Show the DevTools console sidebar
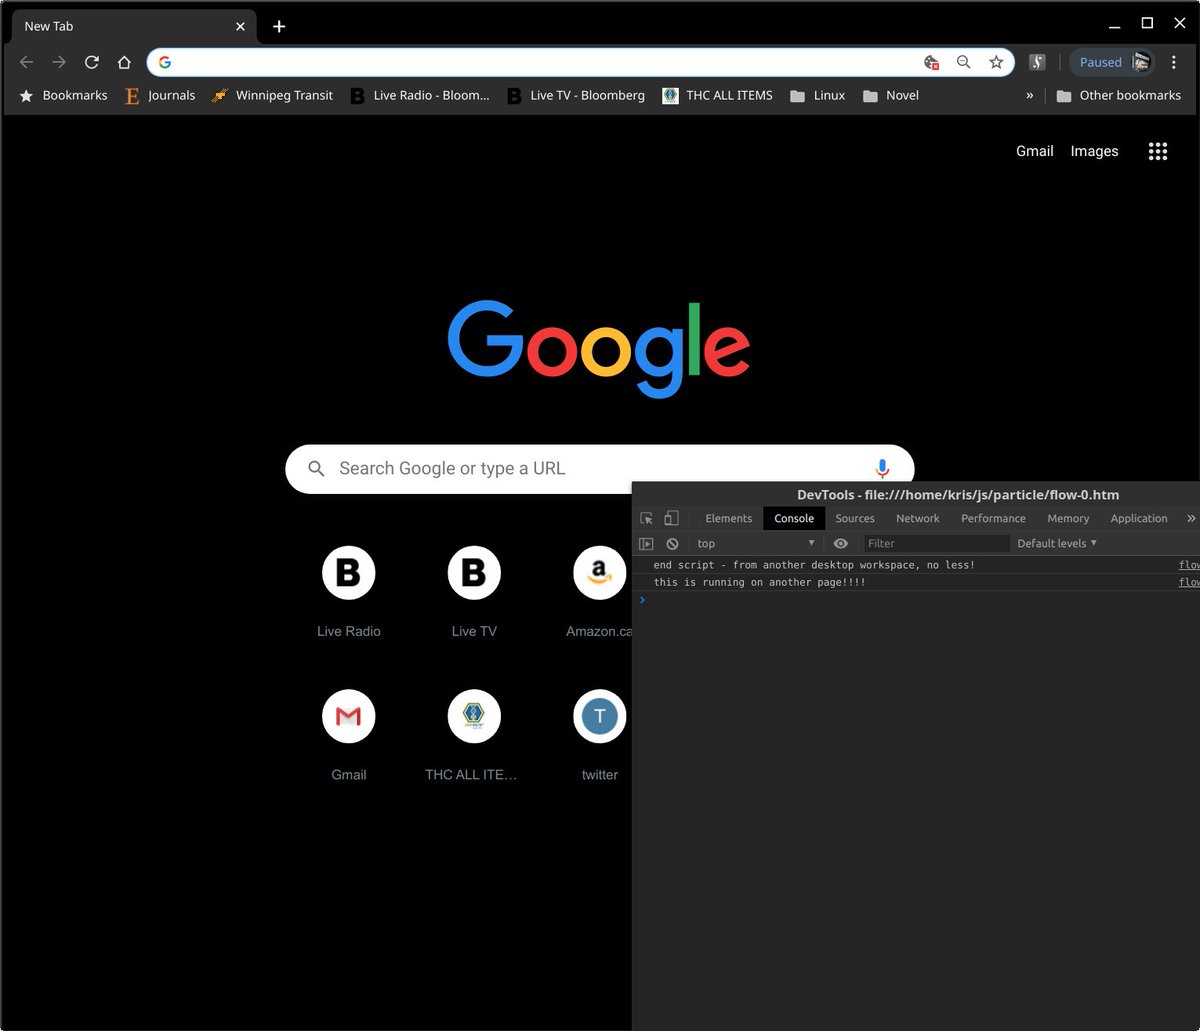The image size is (1200, 1031). [x=646, y=543]
